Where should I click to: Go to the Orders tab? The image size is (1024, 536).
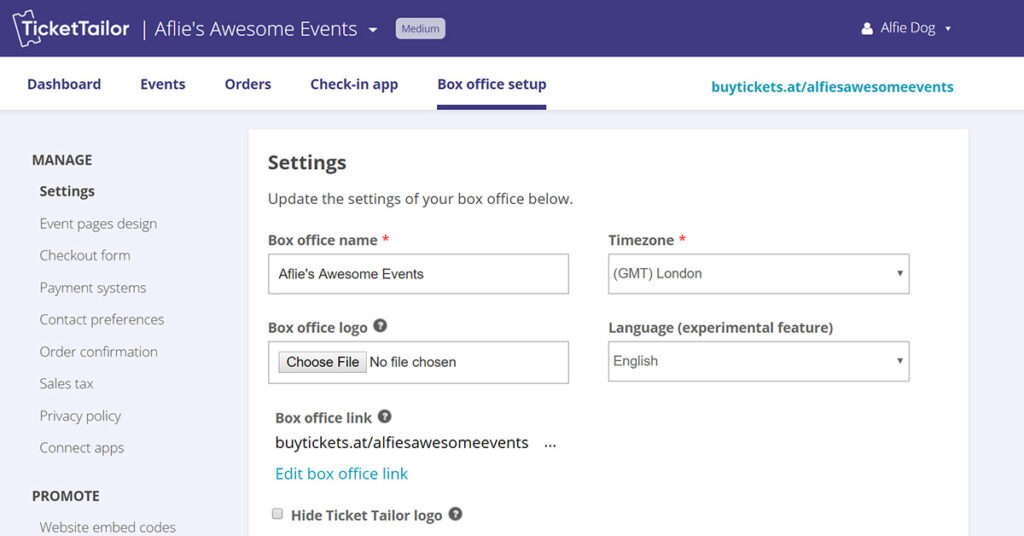pyautogui.click(x=248, y=84)
